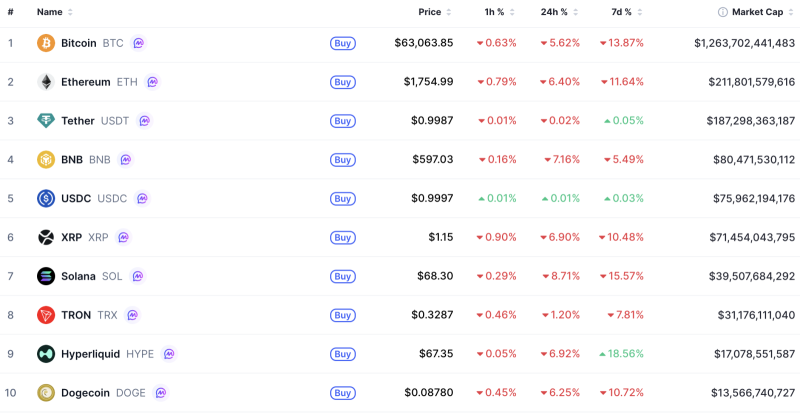The height and width of the screenshot is (415, 800).
Task: Open the chart icon beside DOGE
Action: 161,393
